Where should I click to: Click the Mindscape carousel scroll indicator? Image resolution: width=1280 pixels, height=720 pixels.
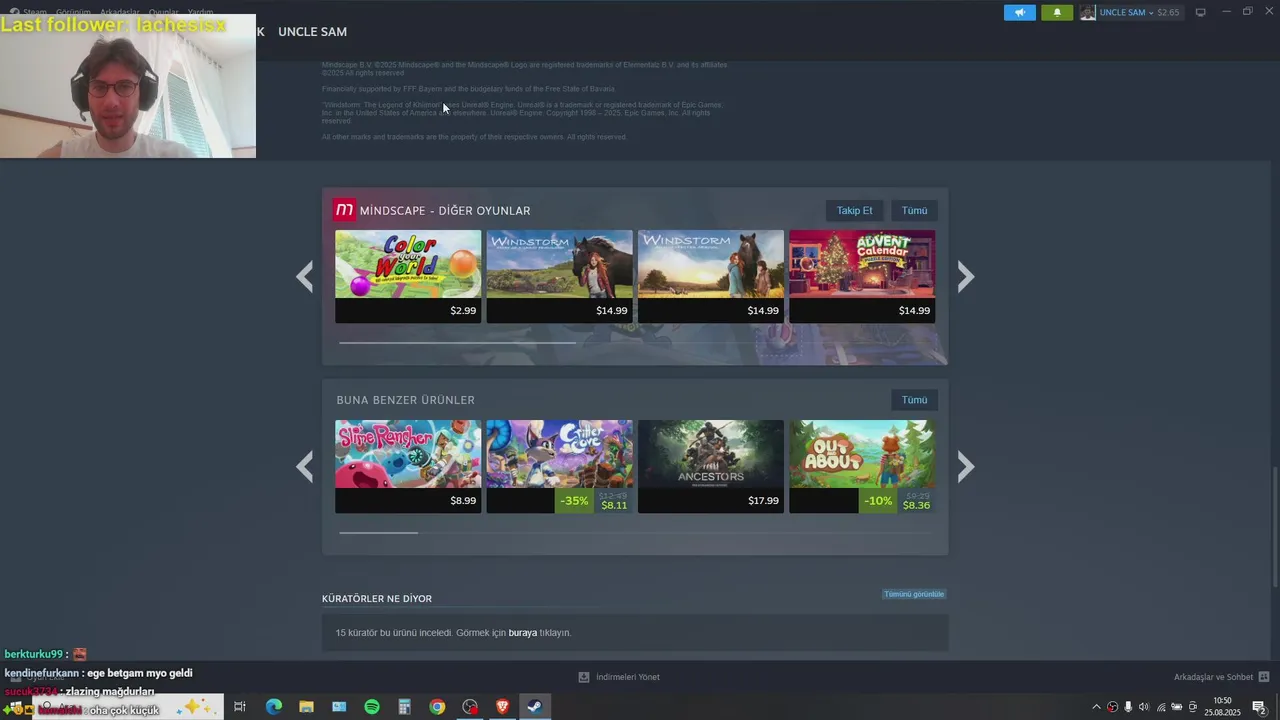coord(457,342)
